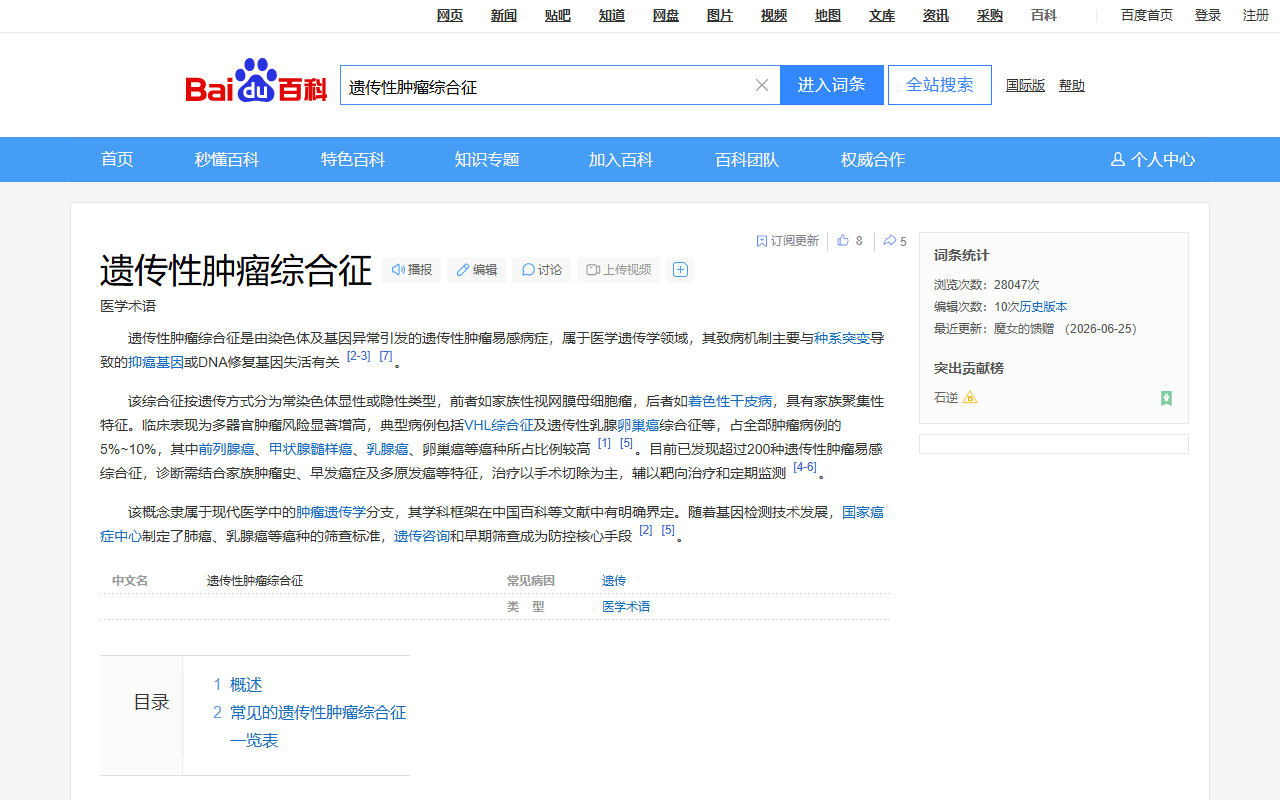Open the 帮助 help link
The image size is (1280, 800).
tap(1072, 86)
